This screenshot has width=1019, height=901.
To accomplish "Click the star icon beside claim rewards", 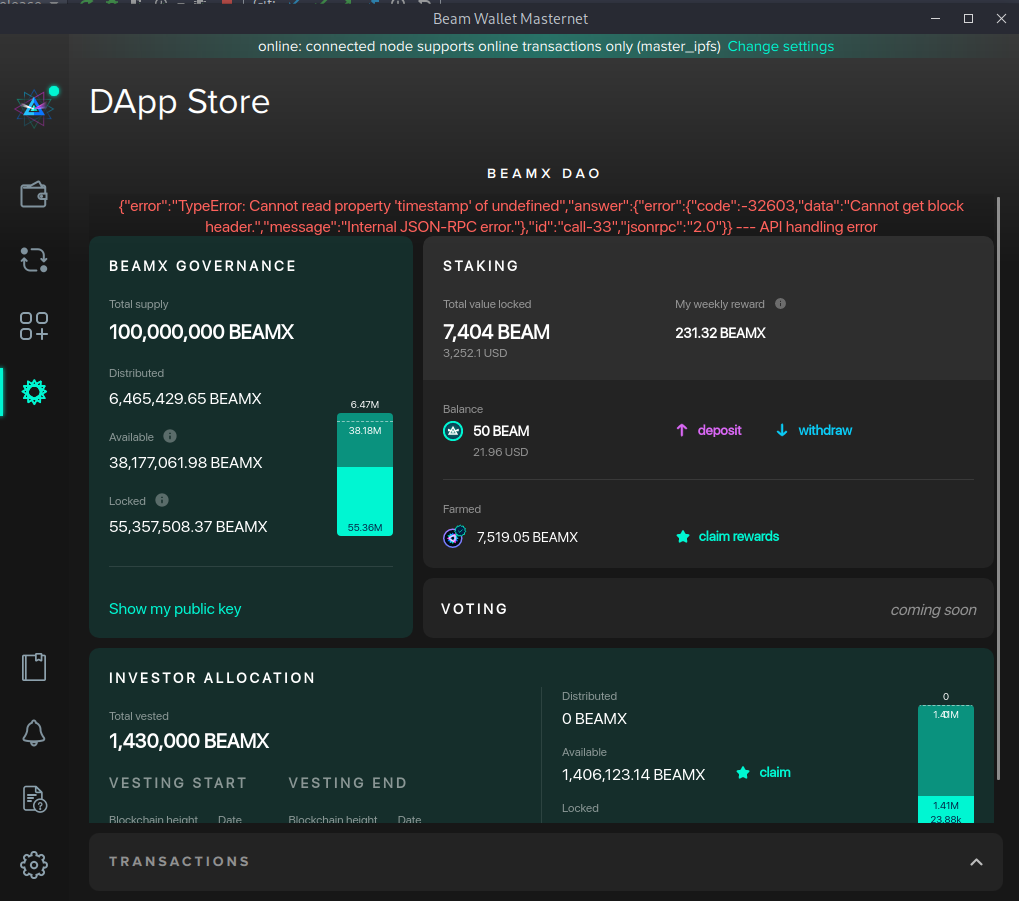I will point(682,536).
